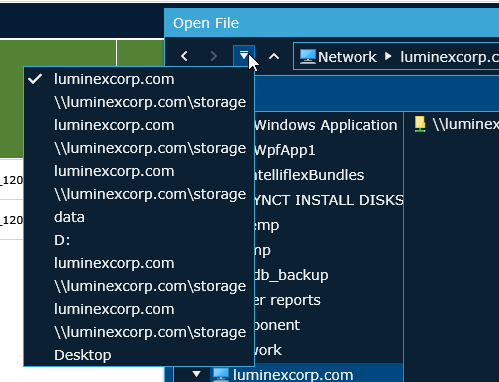Click the back navigation arrow

(184, 56)
